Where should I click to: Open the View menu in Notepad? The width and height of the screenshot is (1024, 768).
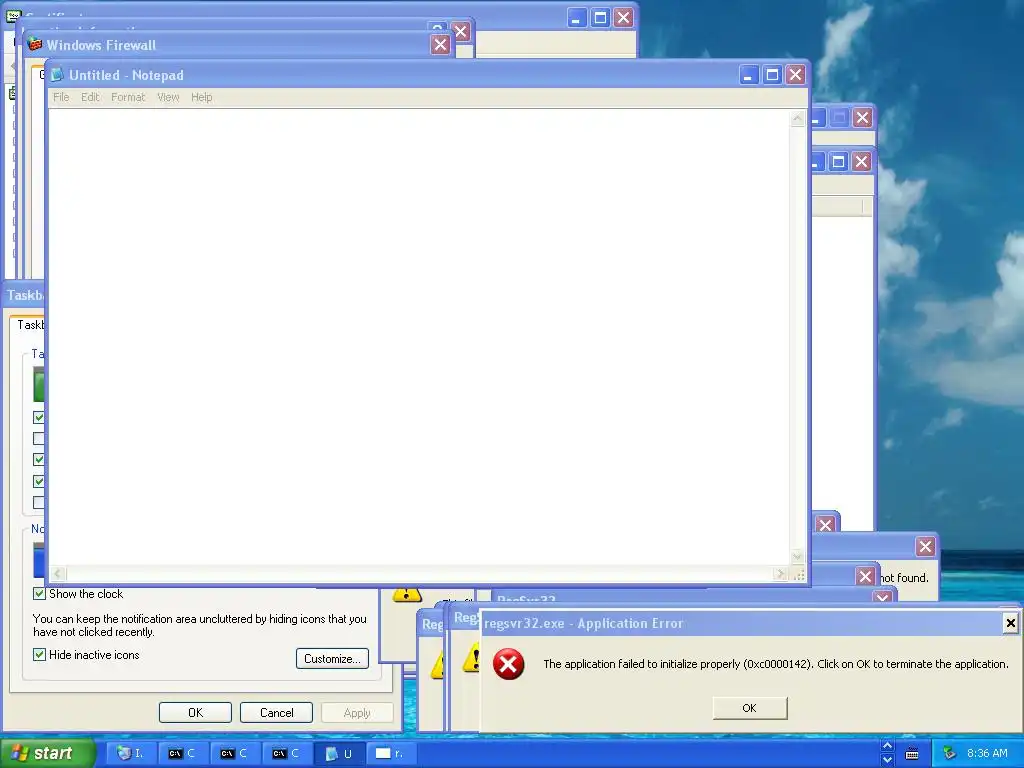(168, 97)
